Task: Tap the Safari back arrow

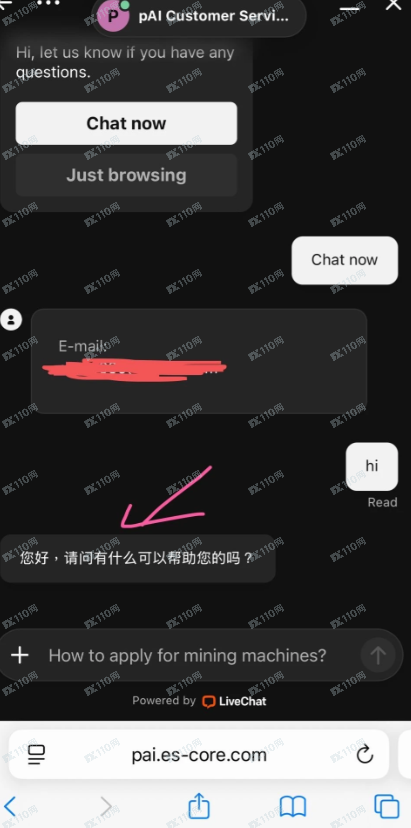Action: coord(10,807)
